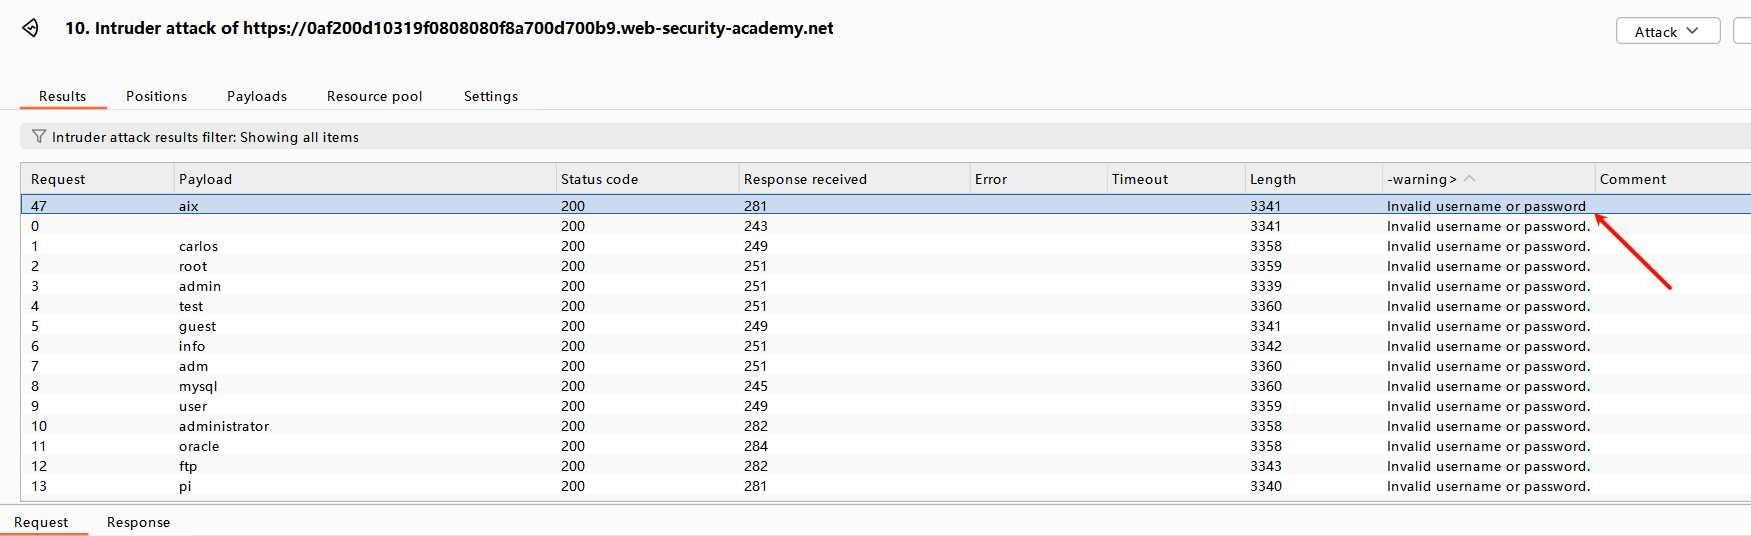Image resolution: width=1751 pixels, height=536 pixels.
Task: Sort by the Response received column
Action: point(805,179)
